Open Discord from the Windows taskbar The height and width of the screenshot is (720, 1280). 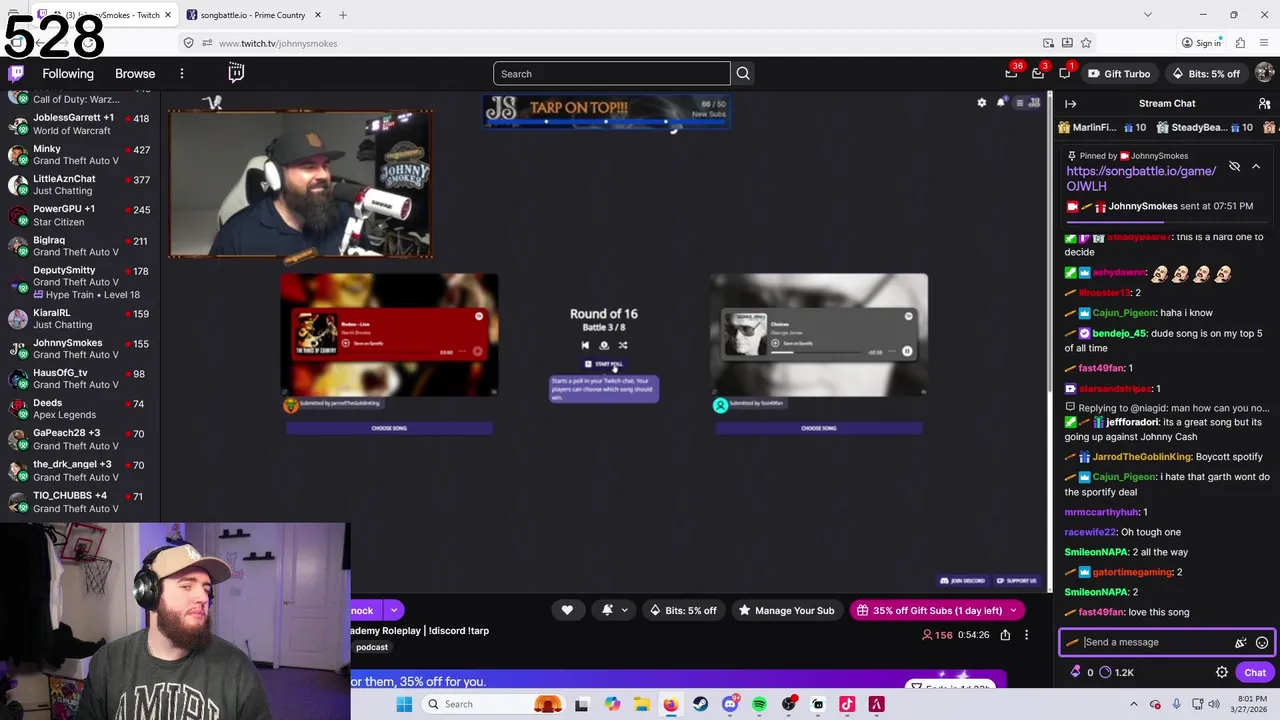coord(730,704)
